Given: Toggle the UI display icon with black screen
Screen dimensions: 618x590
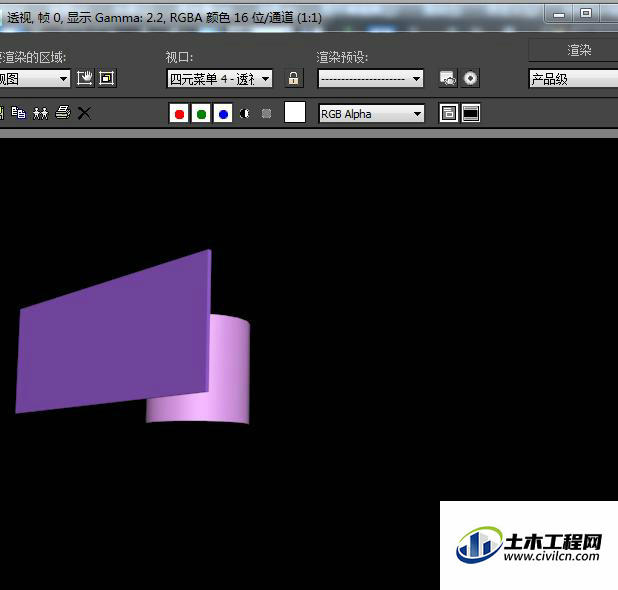Looking at the screenshot, I should click(471, 114).
